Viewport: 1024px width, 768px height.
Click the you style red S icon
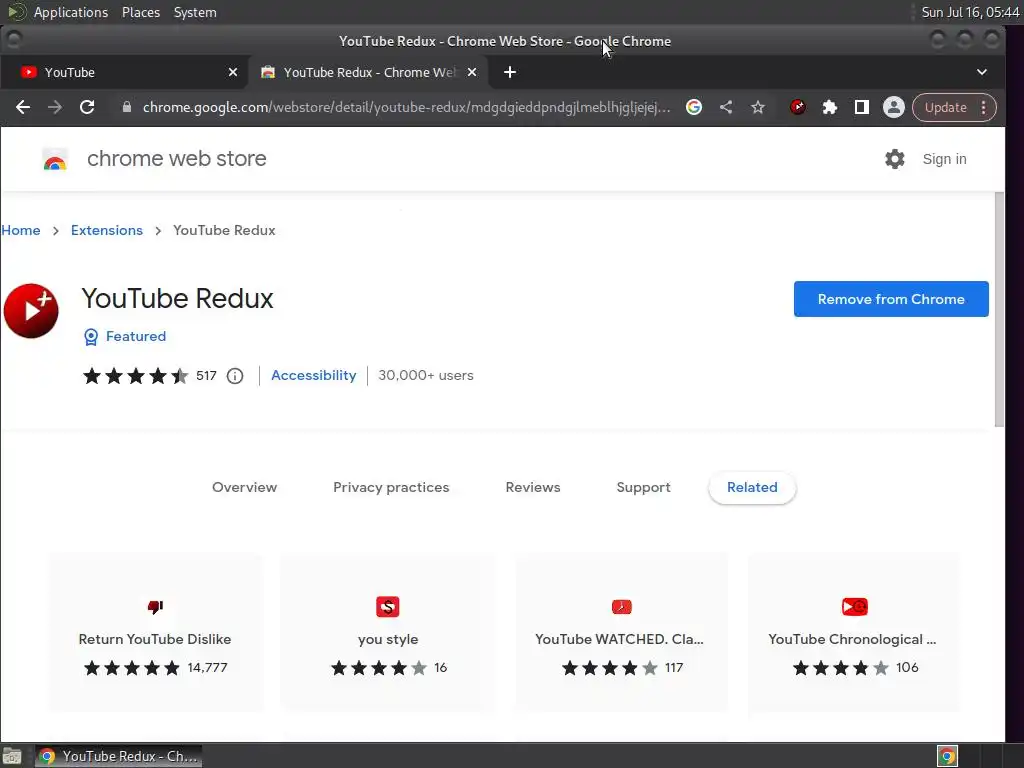click(388, 607)
